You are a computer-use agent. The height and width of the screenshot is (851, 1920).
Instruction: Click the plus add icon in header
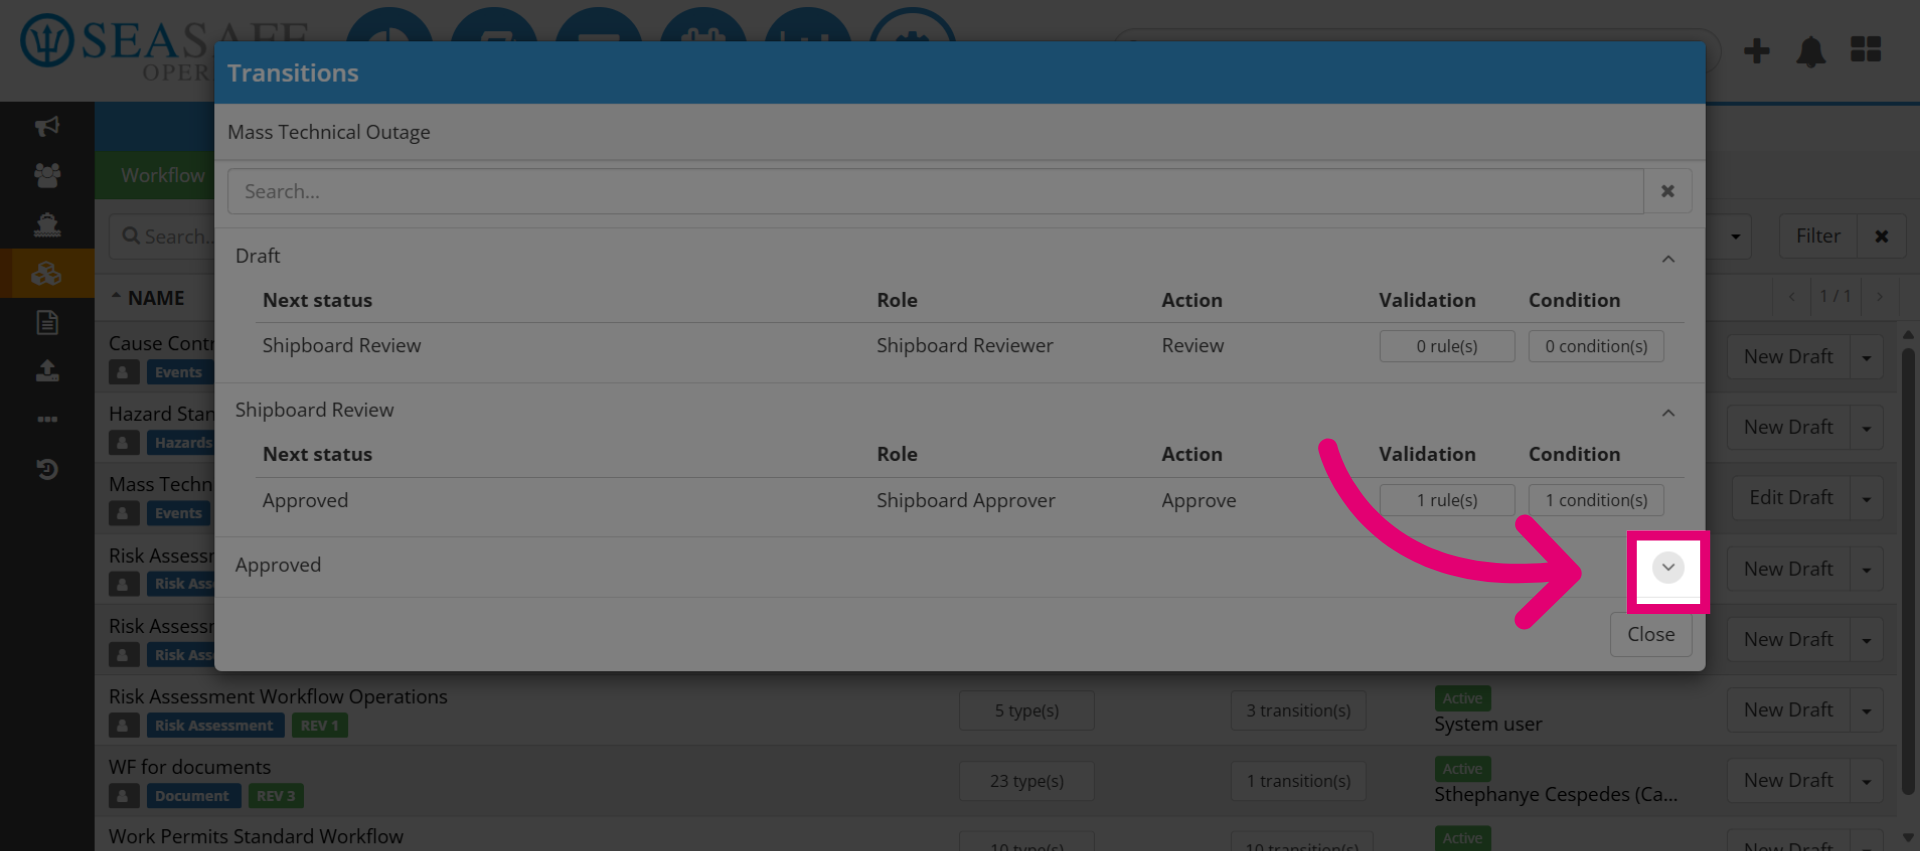coord(1757,51)
